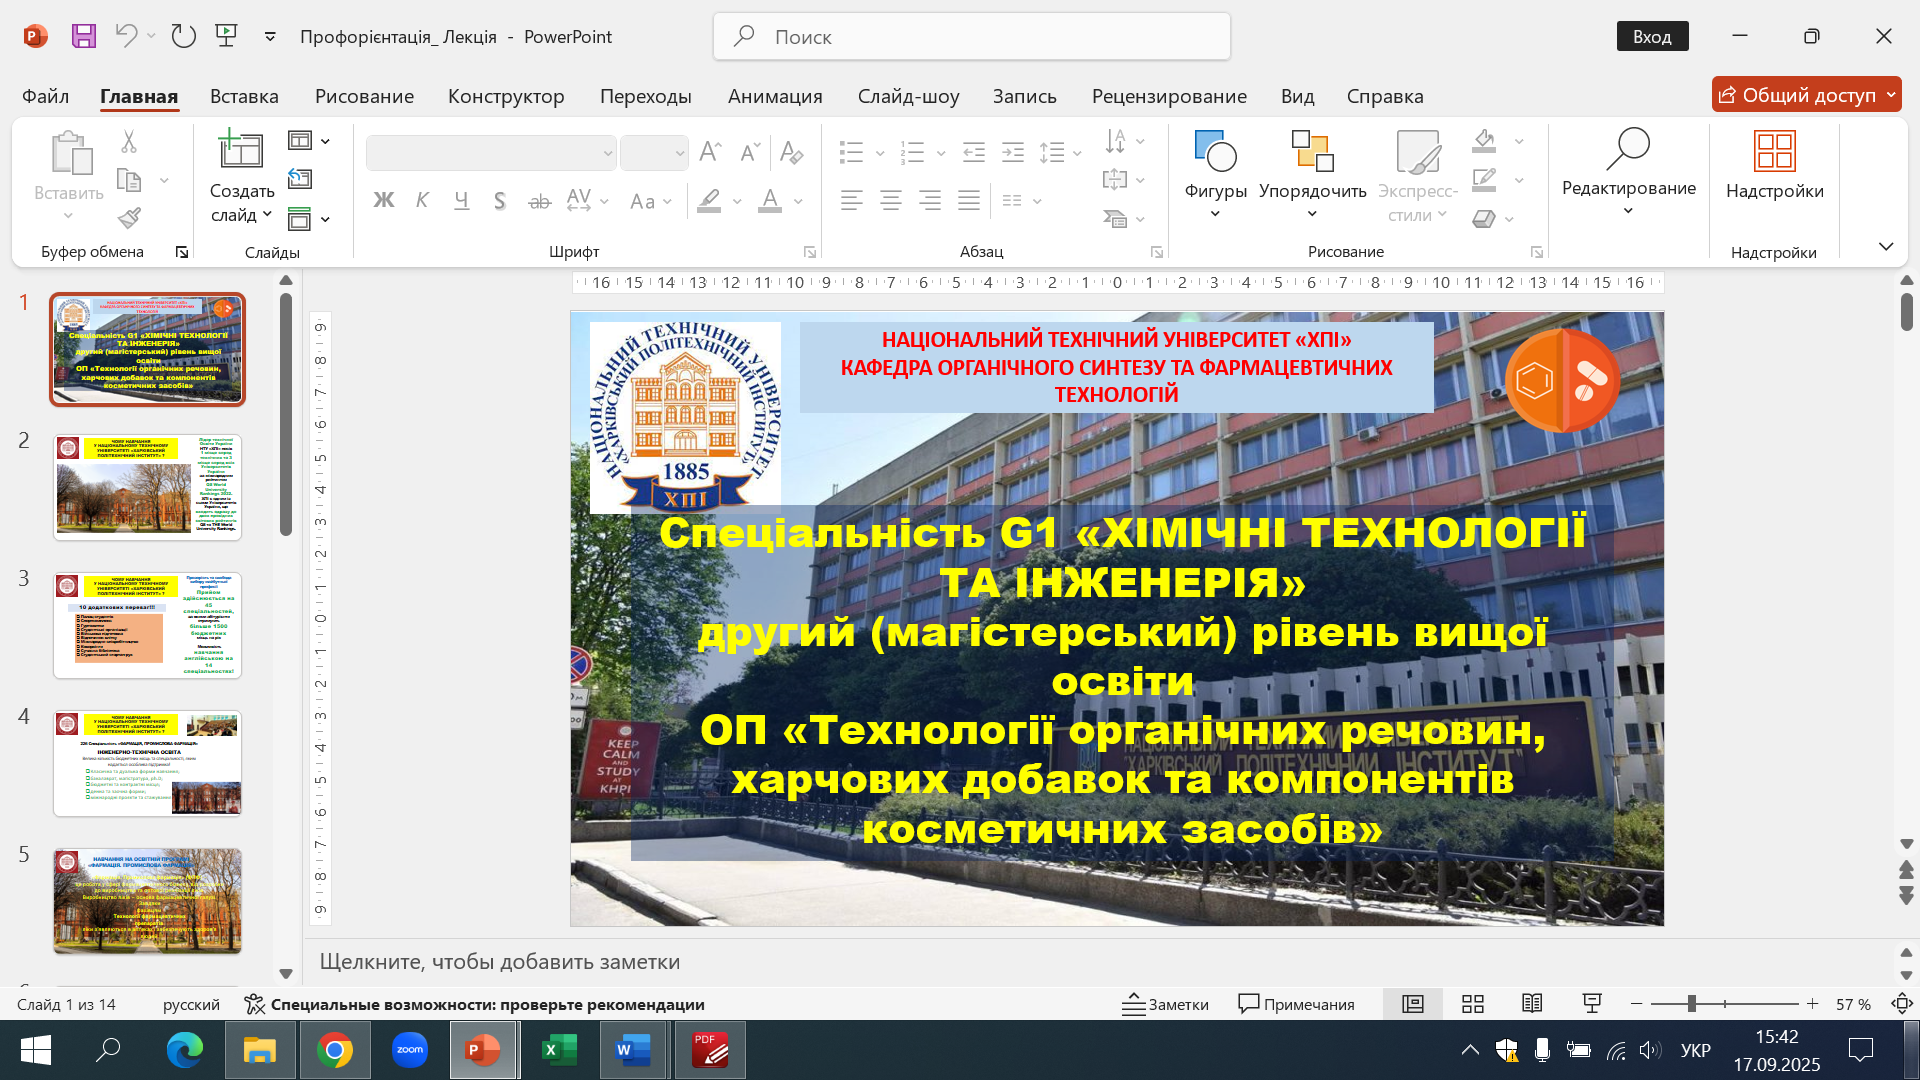Switch to the Анимация tab
The width and height of the screenshot is (1920, 1080).
click(775, 96)
